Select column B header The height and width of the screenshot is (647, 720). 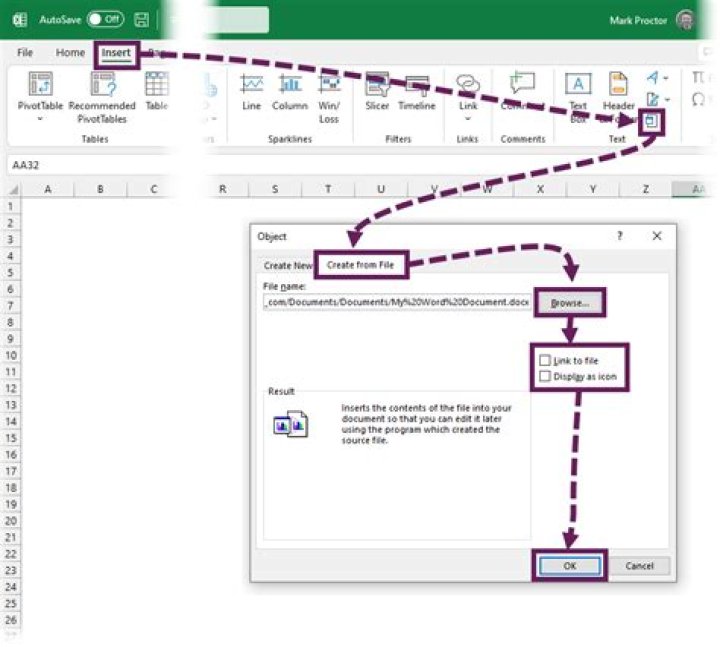pyautogui.click(x=101, y=189)
